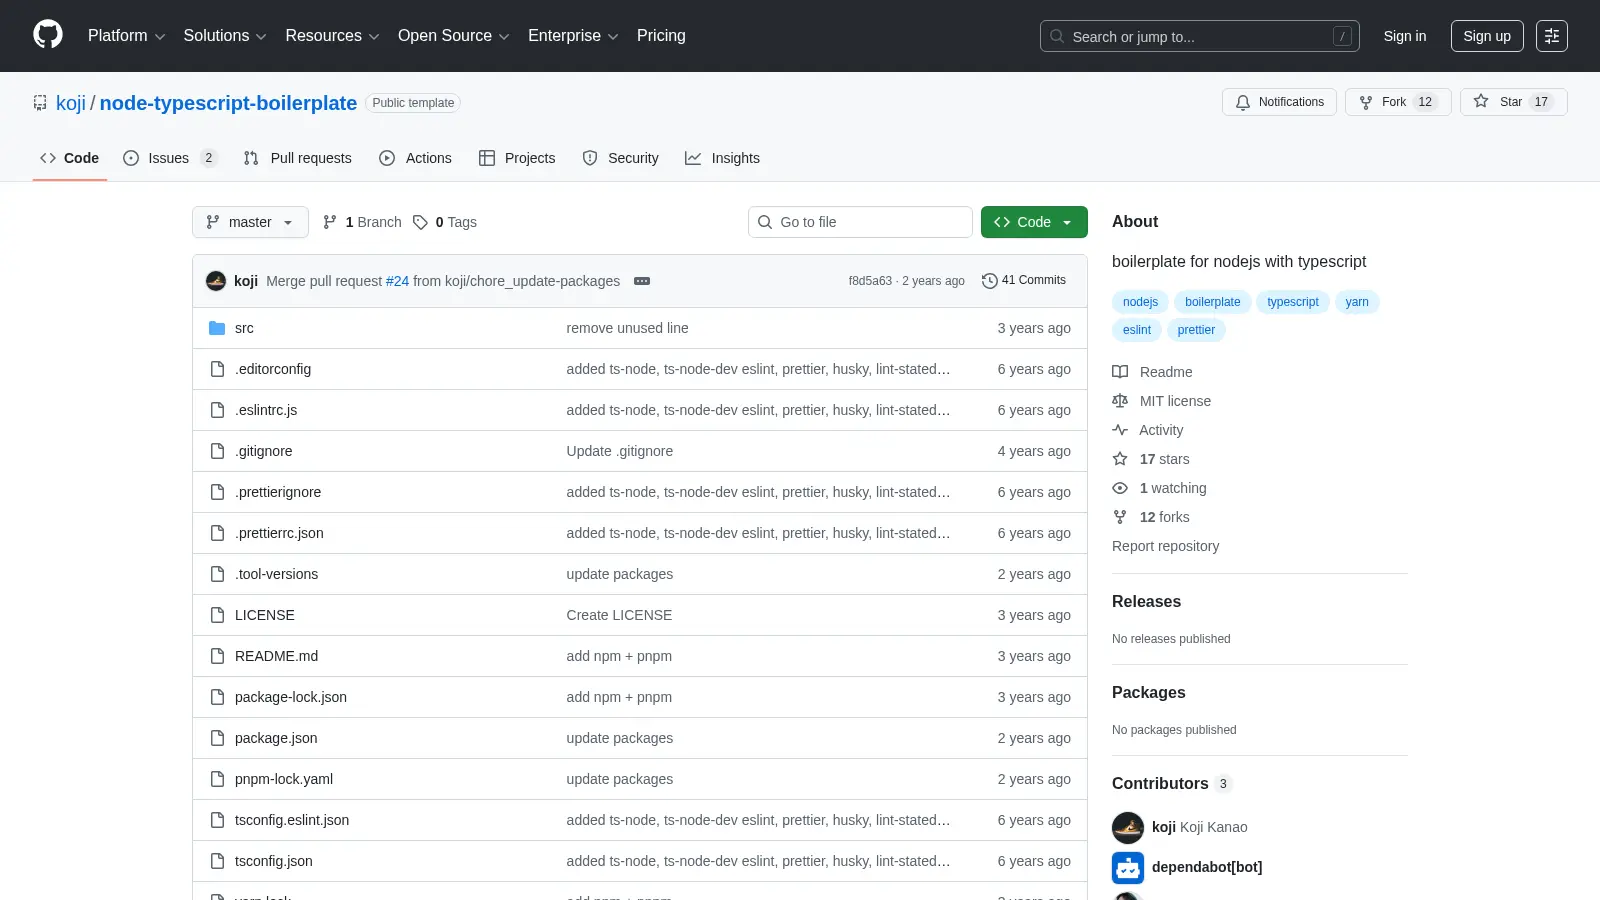
Task: Switch to the Code tab
Action: pos(69,158)
